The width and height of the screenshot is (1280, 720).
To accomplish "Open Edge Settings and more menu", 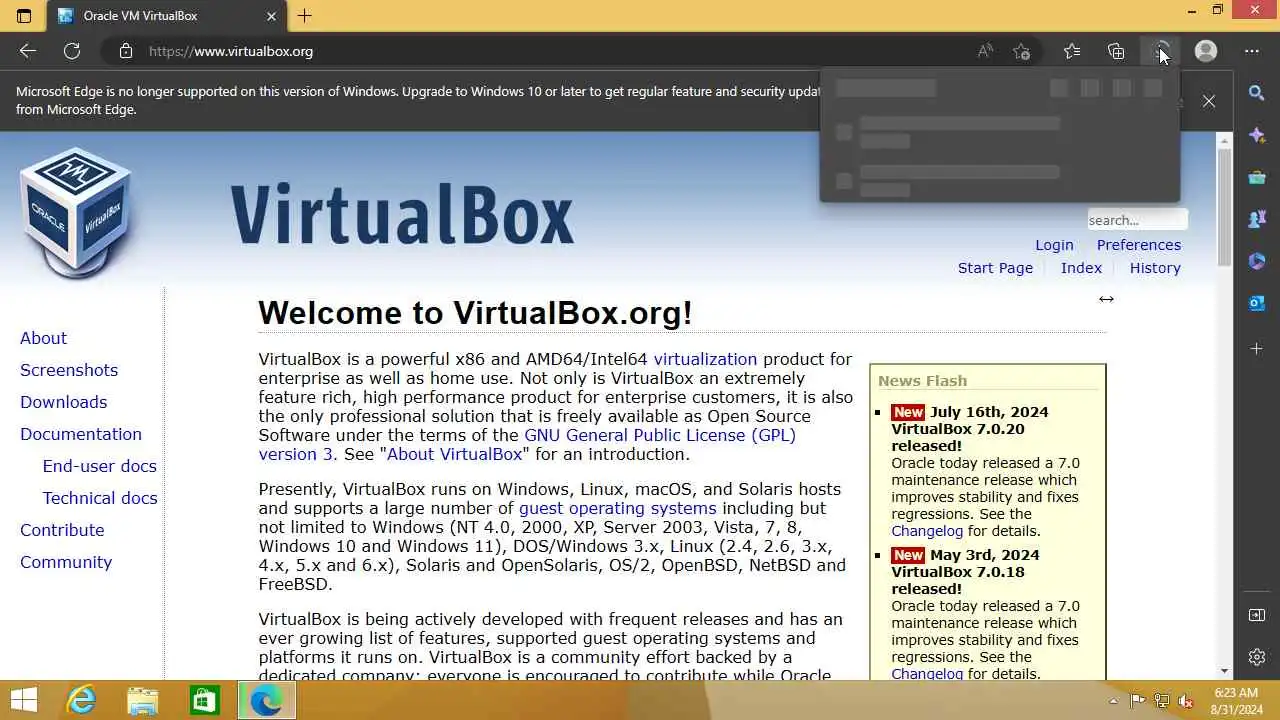I will [1252, 51].
